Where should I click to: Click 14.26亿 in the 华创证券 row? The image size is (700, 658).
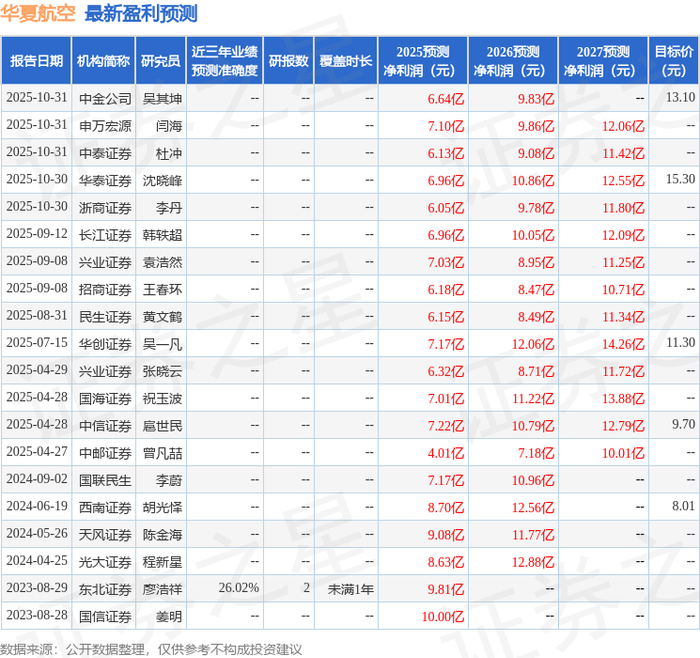click(623, 344)
